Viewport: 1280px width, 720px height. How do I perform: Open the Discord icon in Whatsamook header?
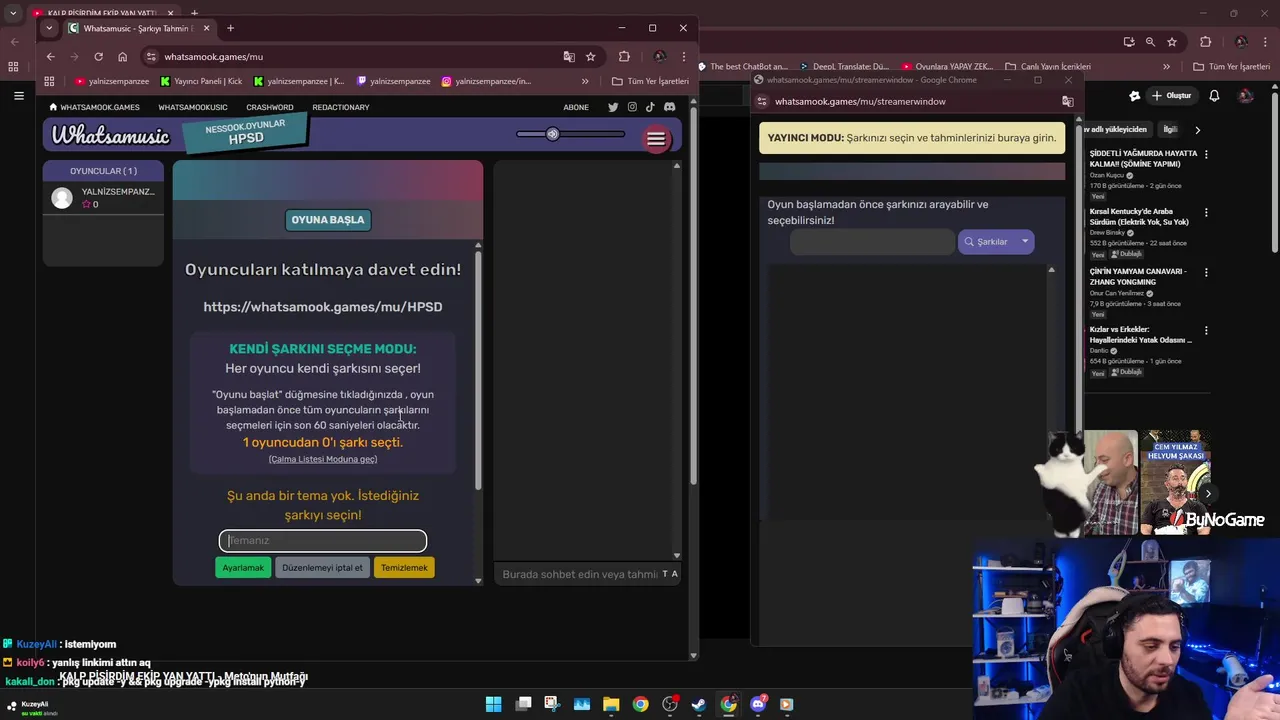[x=669, y=107]
